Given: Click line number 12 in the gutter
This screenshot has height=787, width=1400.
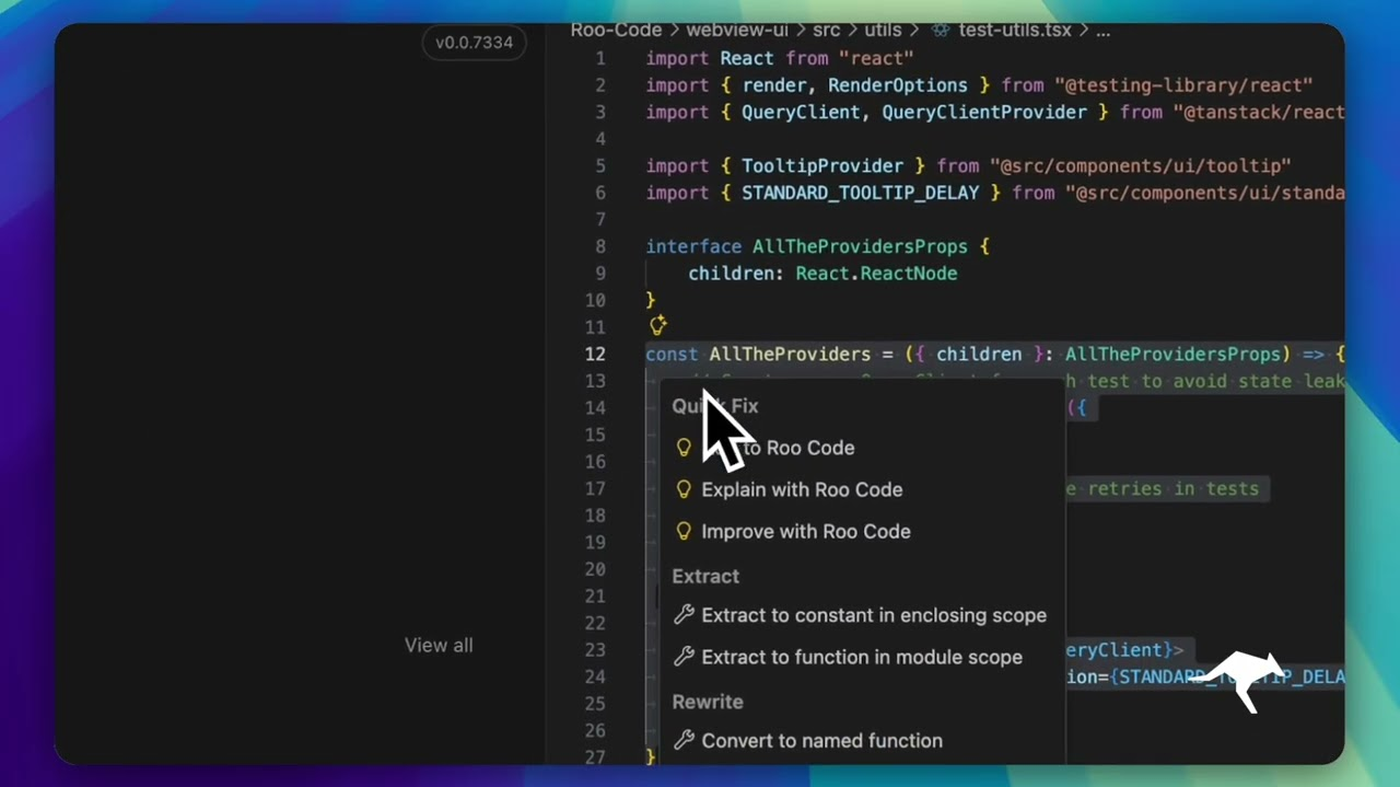Looking at the screenshot, I should [x=594, y=354].
